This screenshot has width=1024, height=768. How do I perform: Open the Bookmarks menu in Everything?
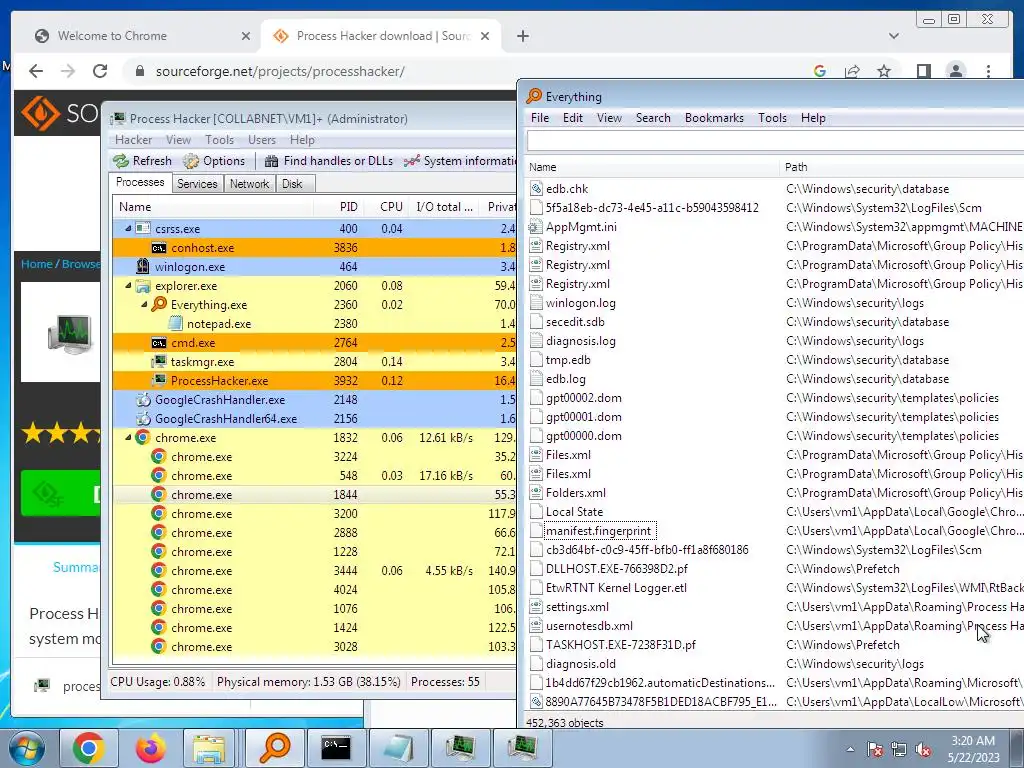714,118
